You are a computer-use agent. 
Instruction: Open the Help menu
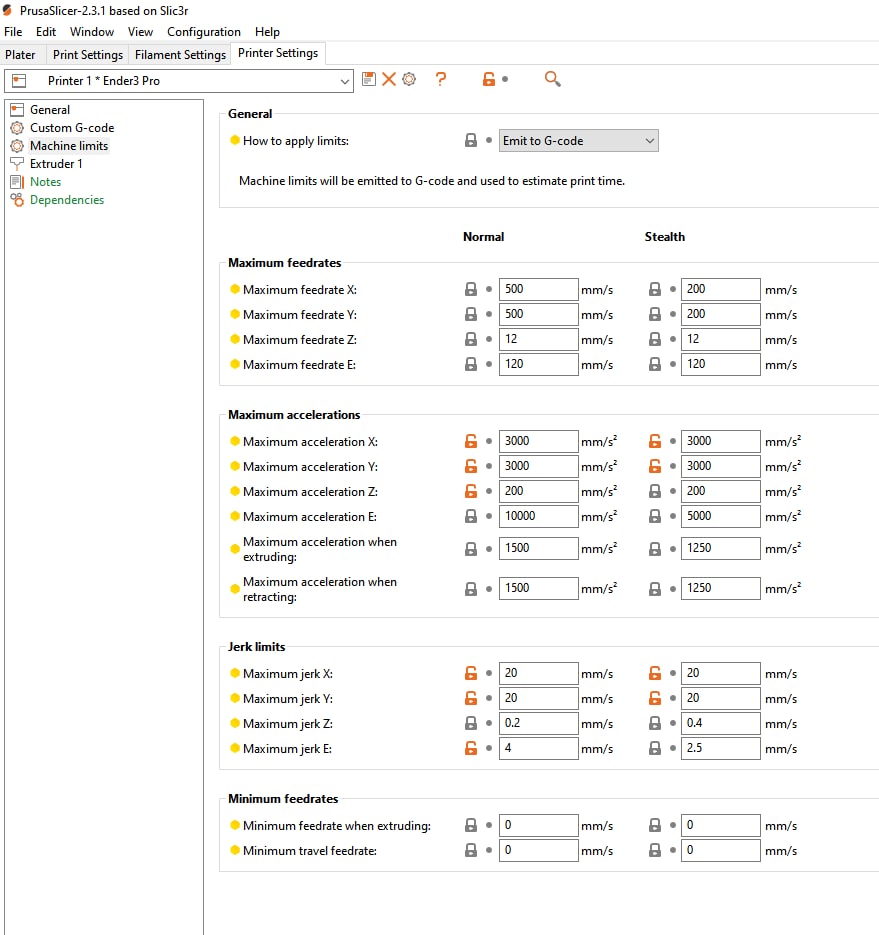click(x=267, y=32)
